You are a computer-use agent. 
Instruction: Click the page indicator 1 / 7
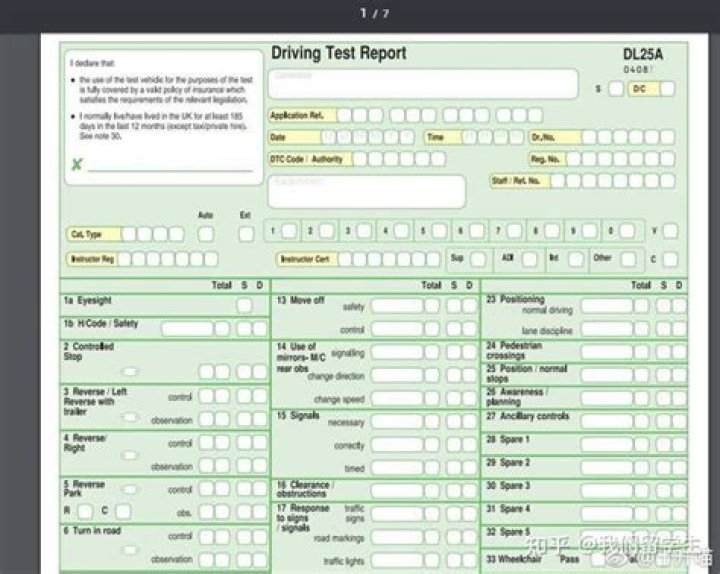pos(374,13)
